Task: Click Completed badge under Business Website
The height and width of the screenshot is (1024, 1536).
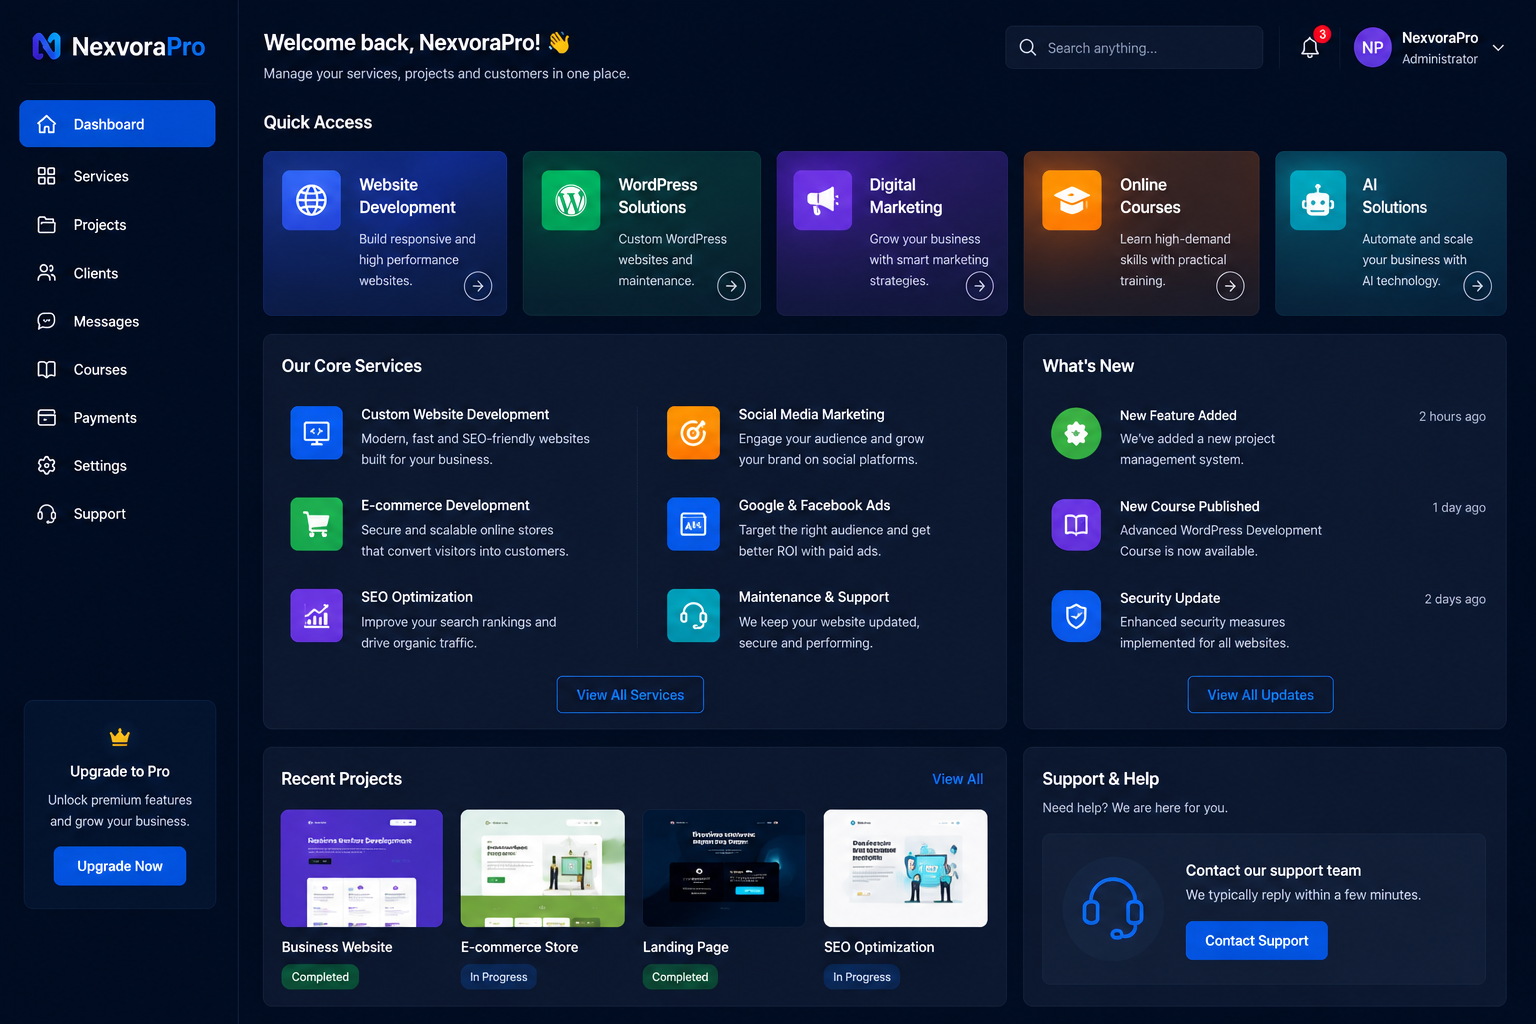Action: pos(320,977)
